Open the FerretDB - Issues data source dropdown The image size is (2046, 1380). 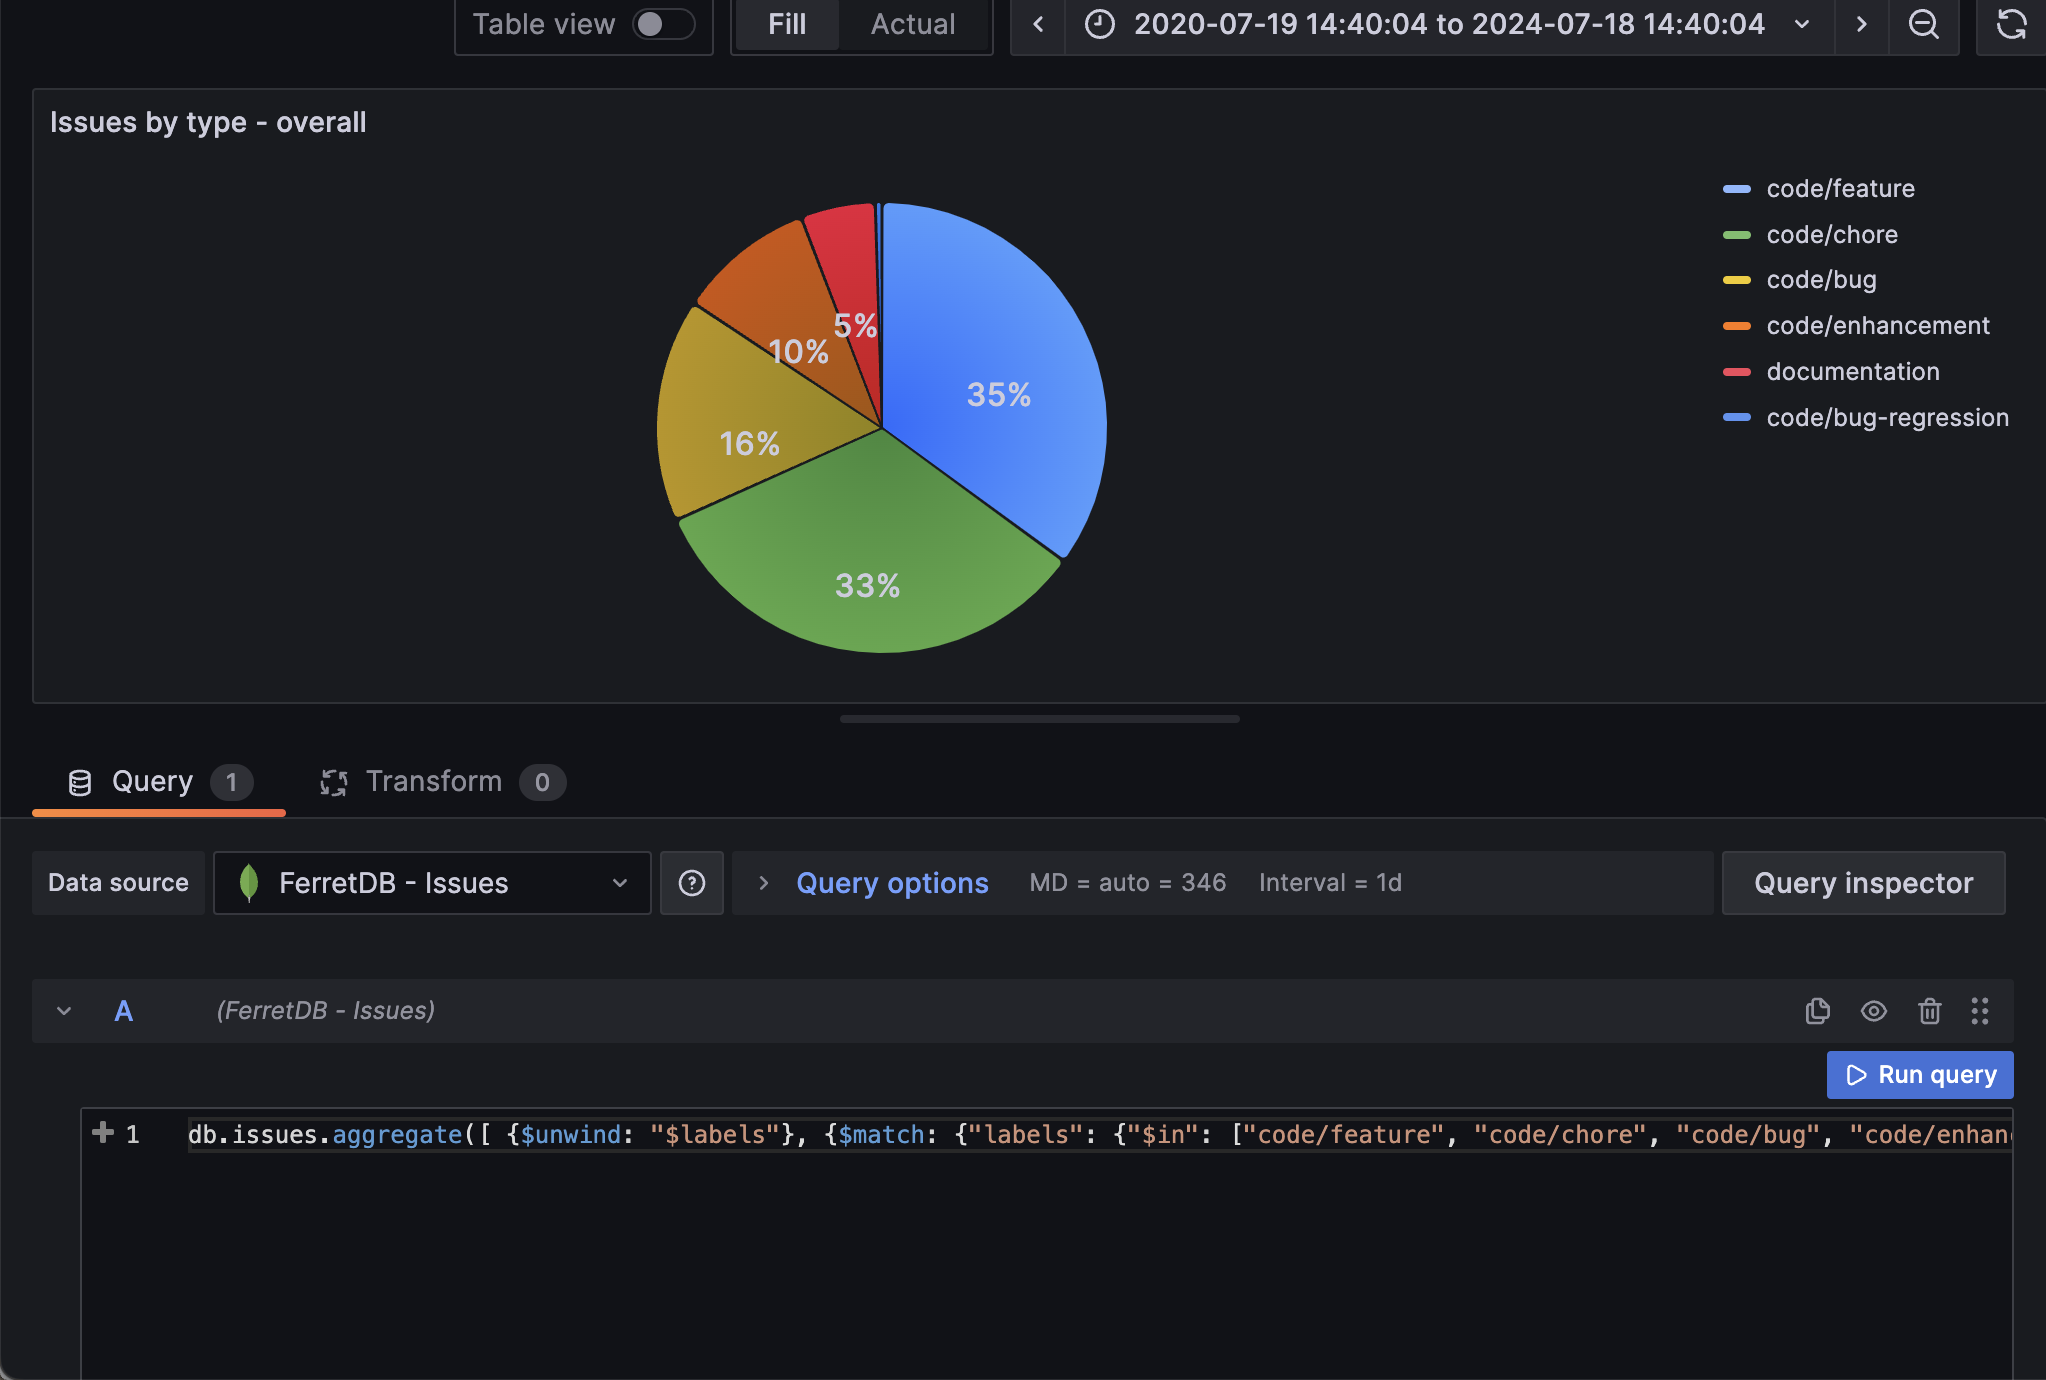(x=432, y=883)
